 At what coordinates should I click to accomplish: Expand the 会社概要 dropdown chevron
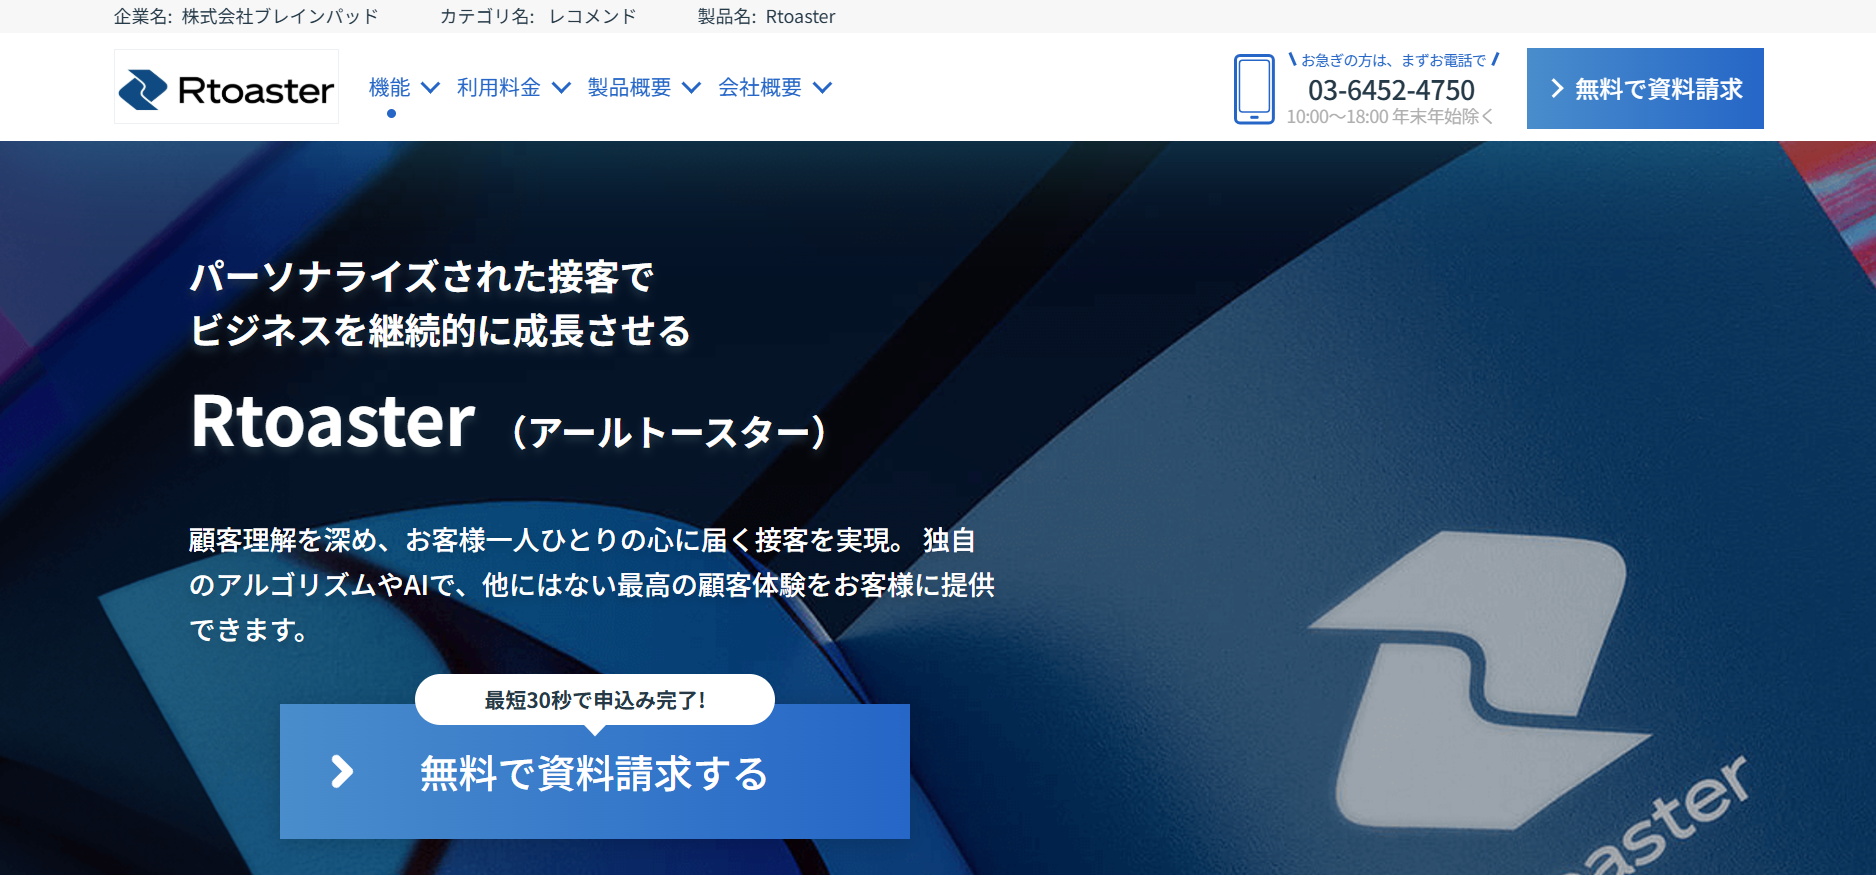pyautogui.click(x=823, y=88)
